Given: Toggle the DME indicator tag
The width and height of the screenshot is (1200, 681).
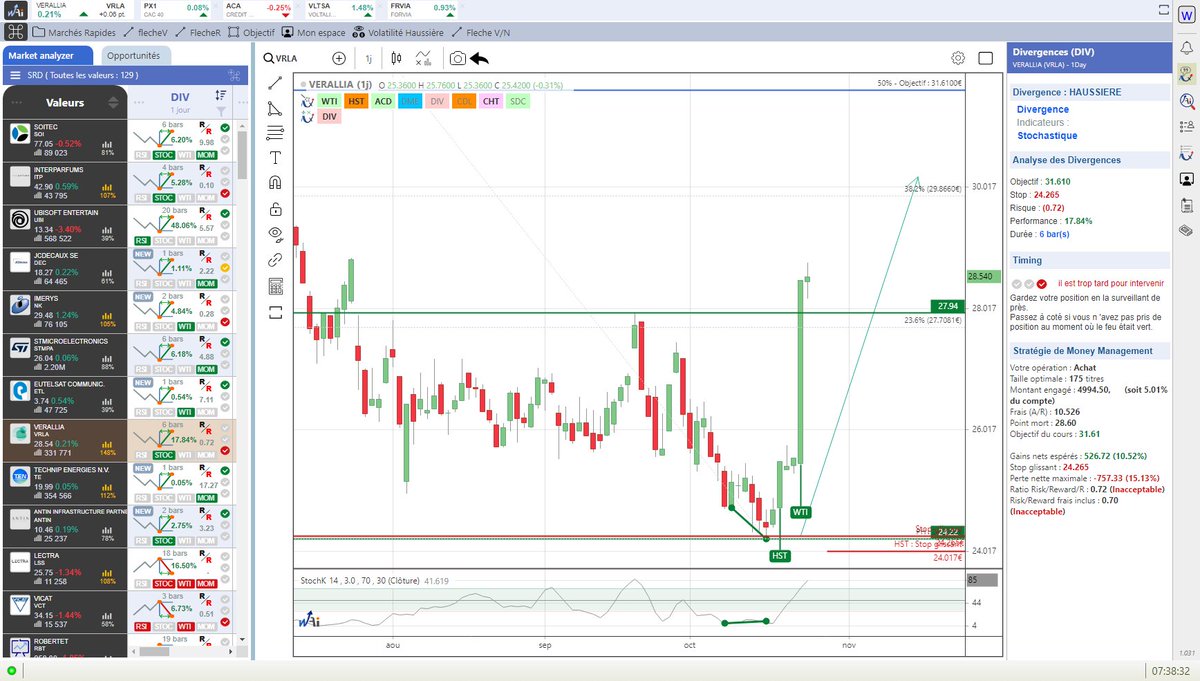Looking at the screenshot, I should click(410, 101).
